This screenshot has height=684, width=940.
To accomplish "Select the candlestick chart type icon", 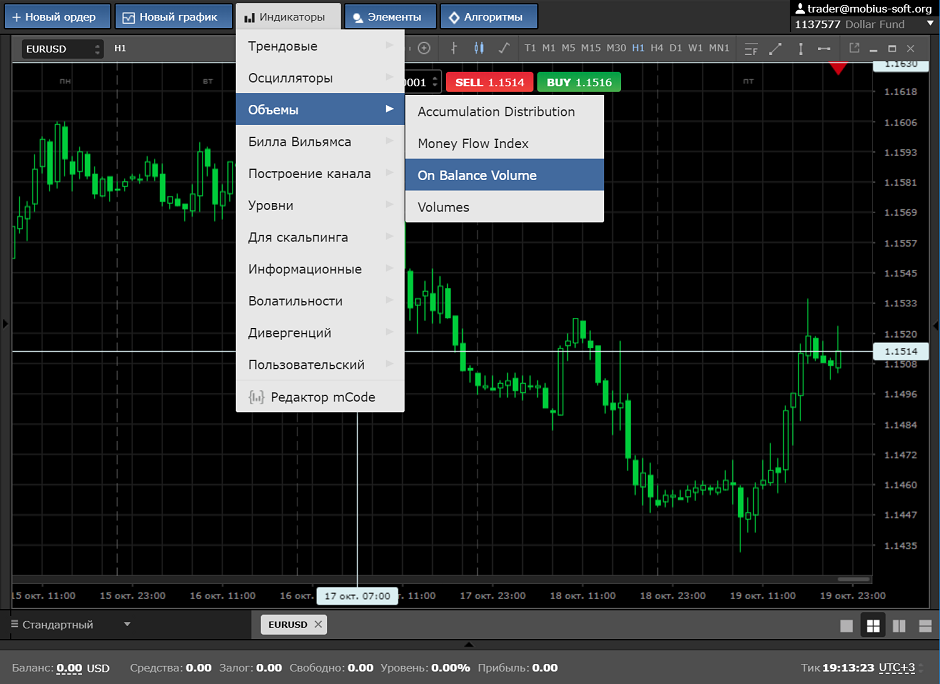I will tap(478, 48).
